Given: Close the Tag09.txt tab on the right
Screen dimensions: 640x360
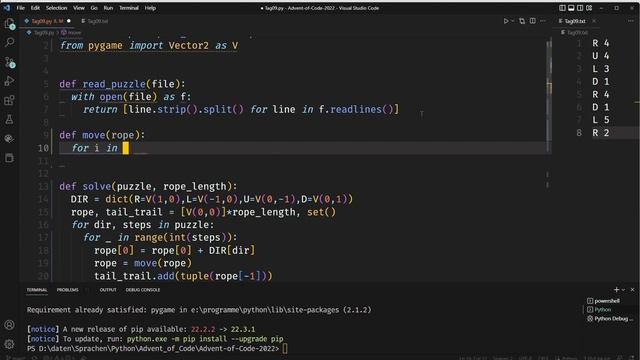Looking at the screenshot, I should coord(594,21).
